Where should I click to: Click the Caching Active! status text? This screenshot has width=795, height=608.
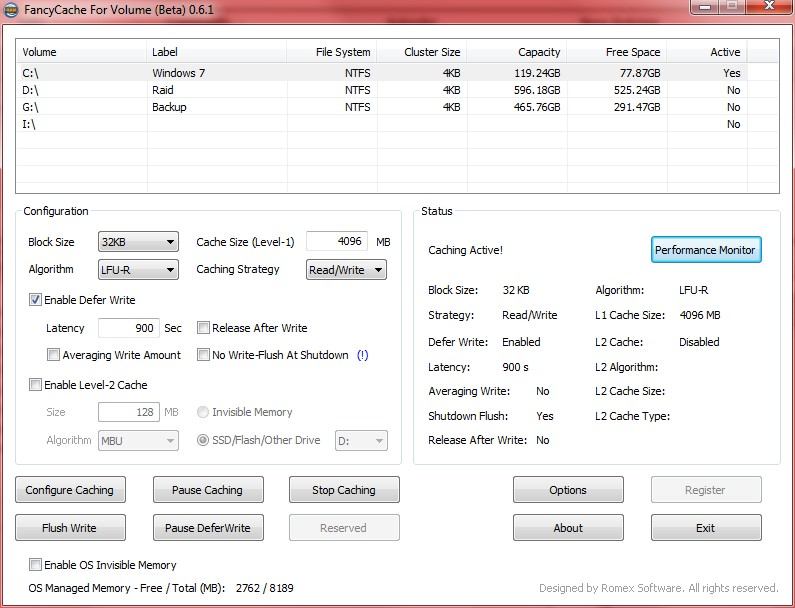[x=465, y=250]
